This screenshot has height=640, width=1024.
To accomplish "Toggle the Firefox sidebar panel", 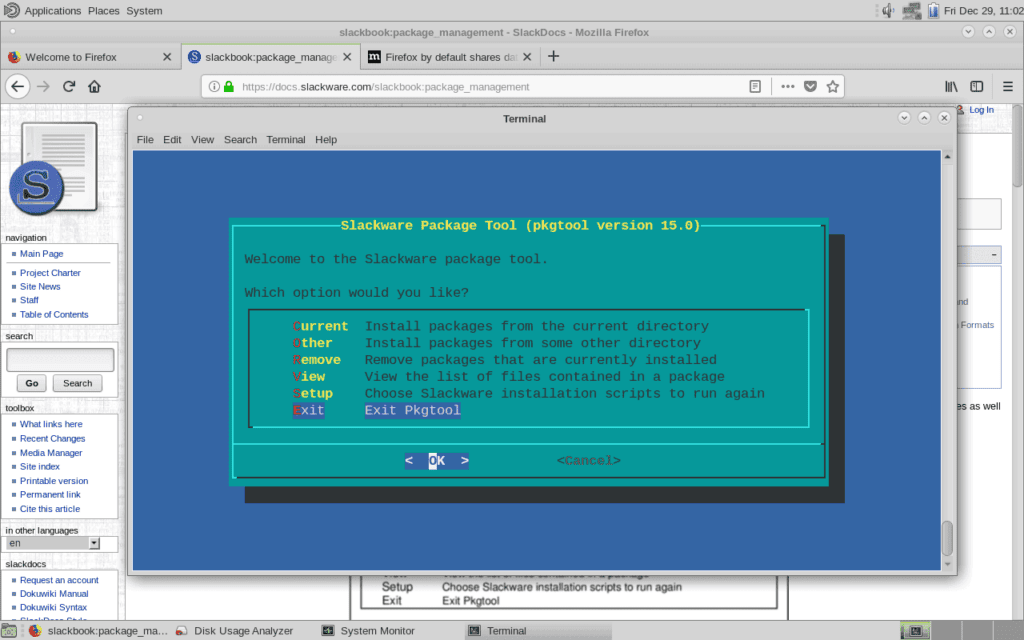I will (x=977, y=87).
